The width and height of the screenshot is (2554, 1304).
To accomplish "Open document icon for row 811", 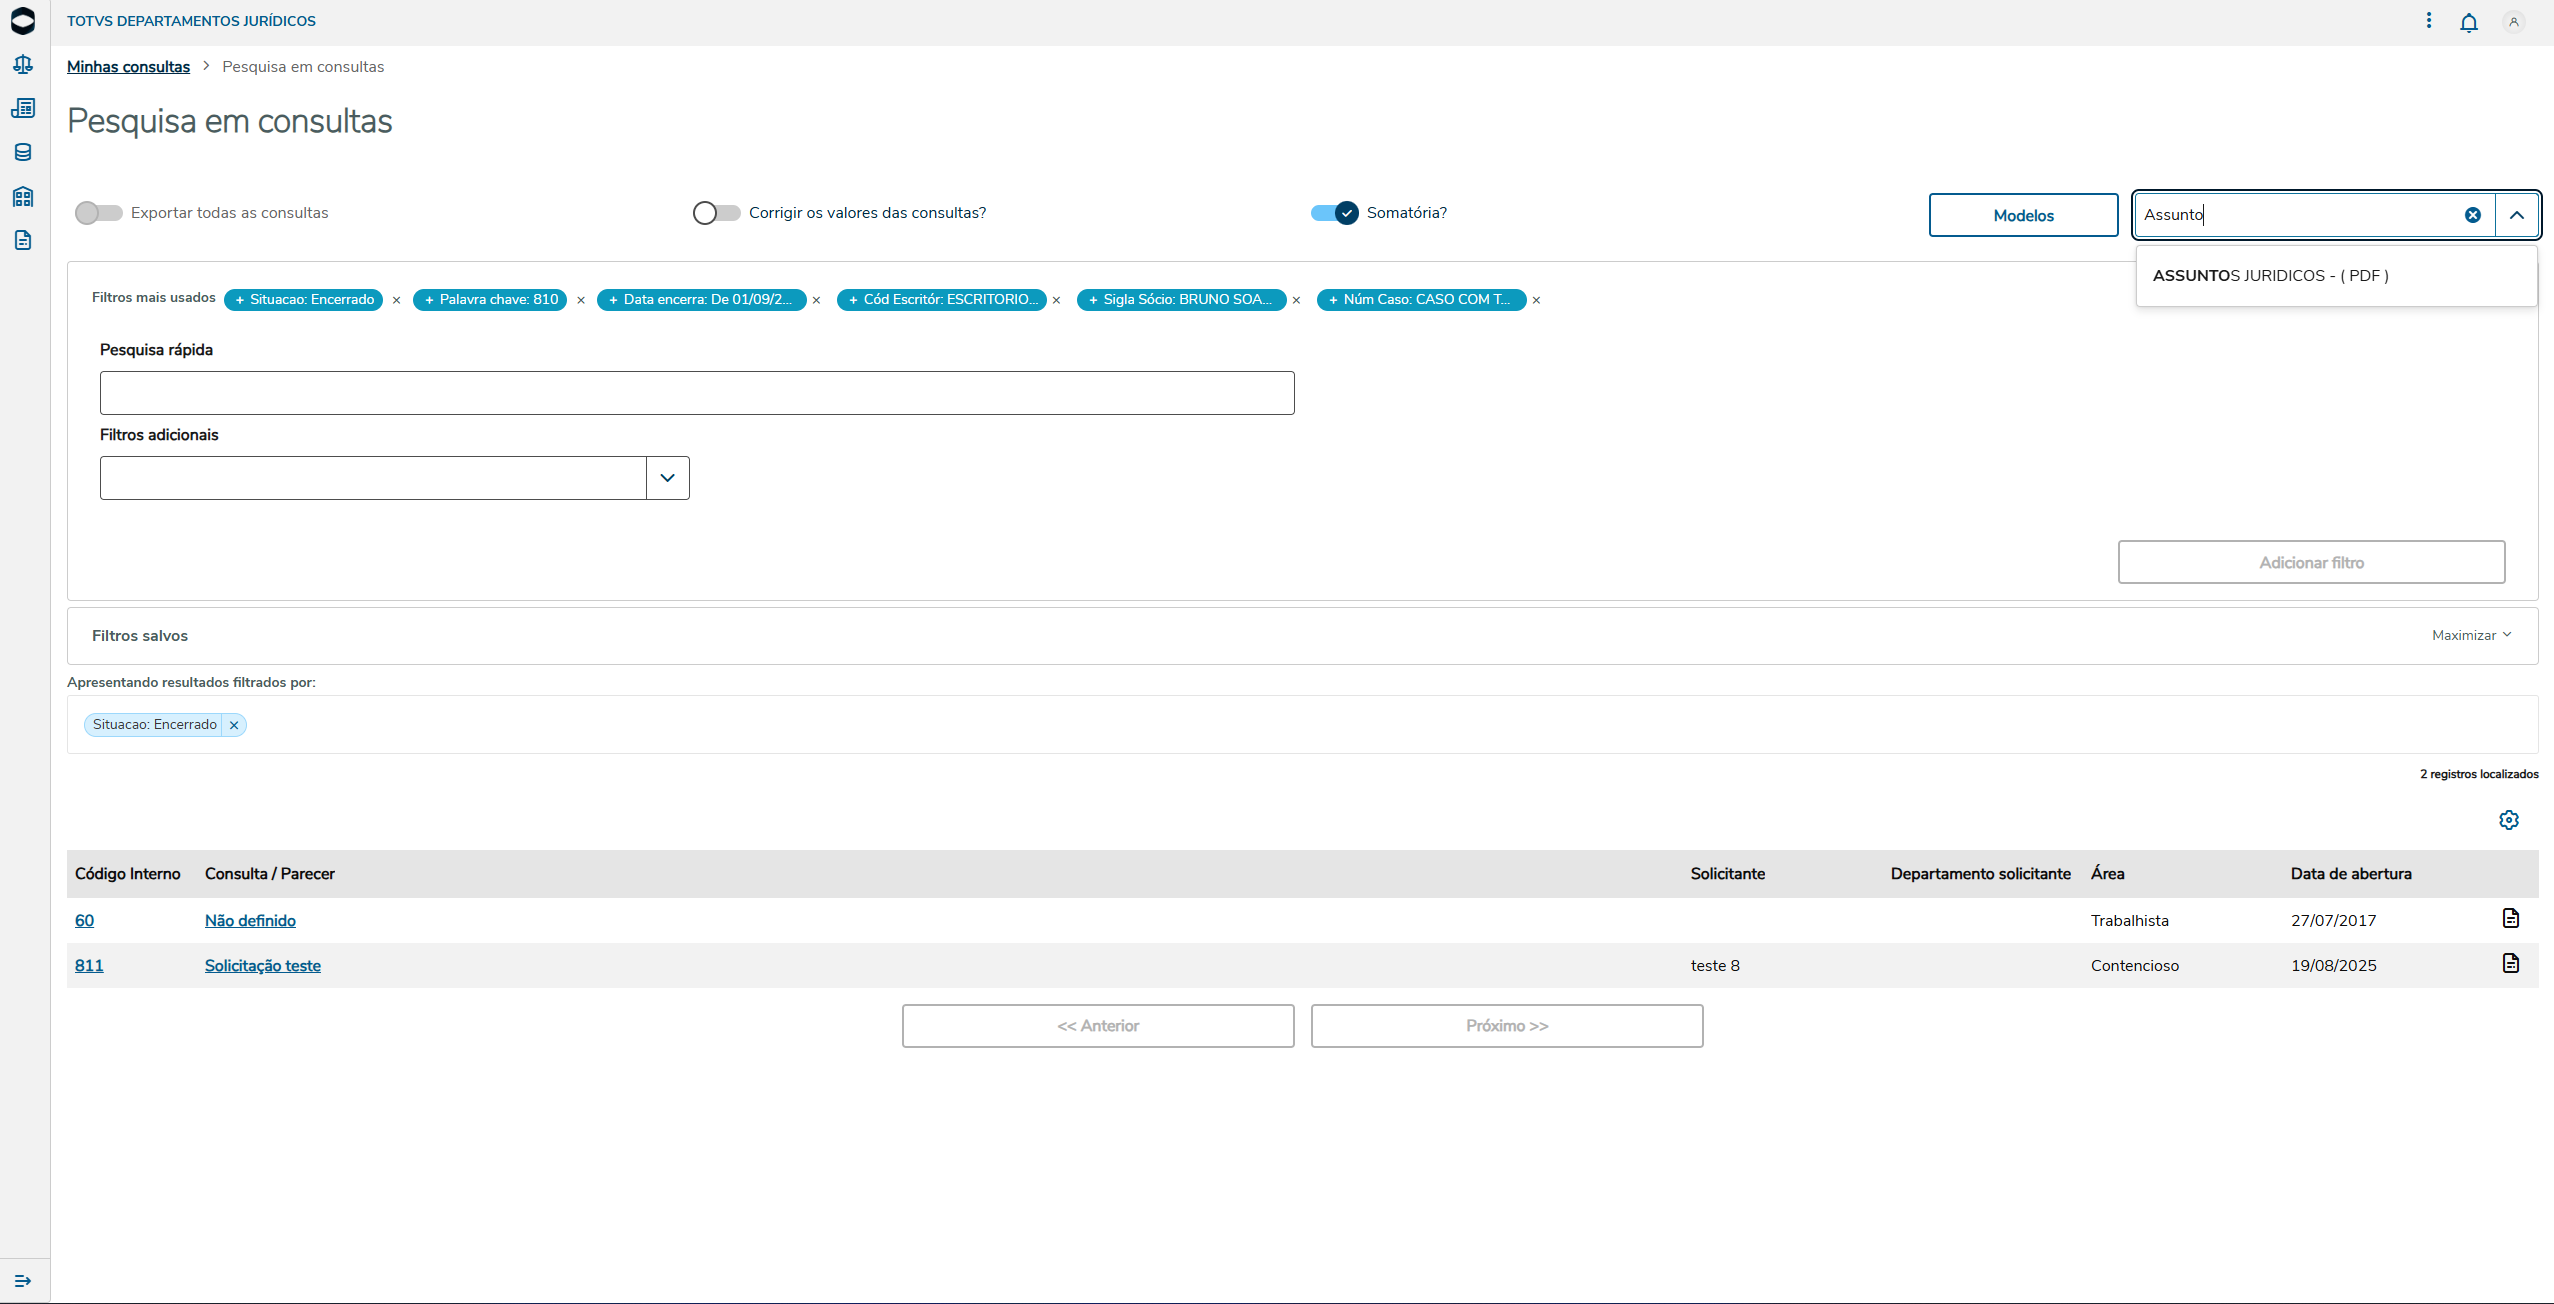I will coord(2510,963).
